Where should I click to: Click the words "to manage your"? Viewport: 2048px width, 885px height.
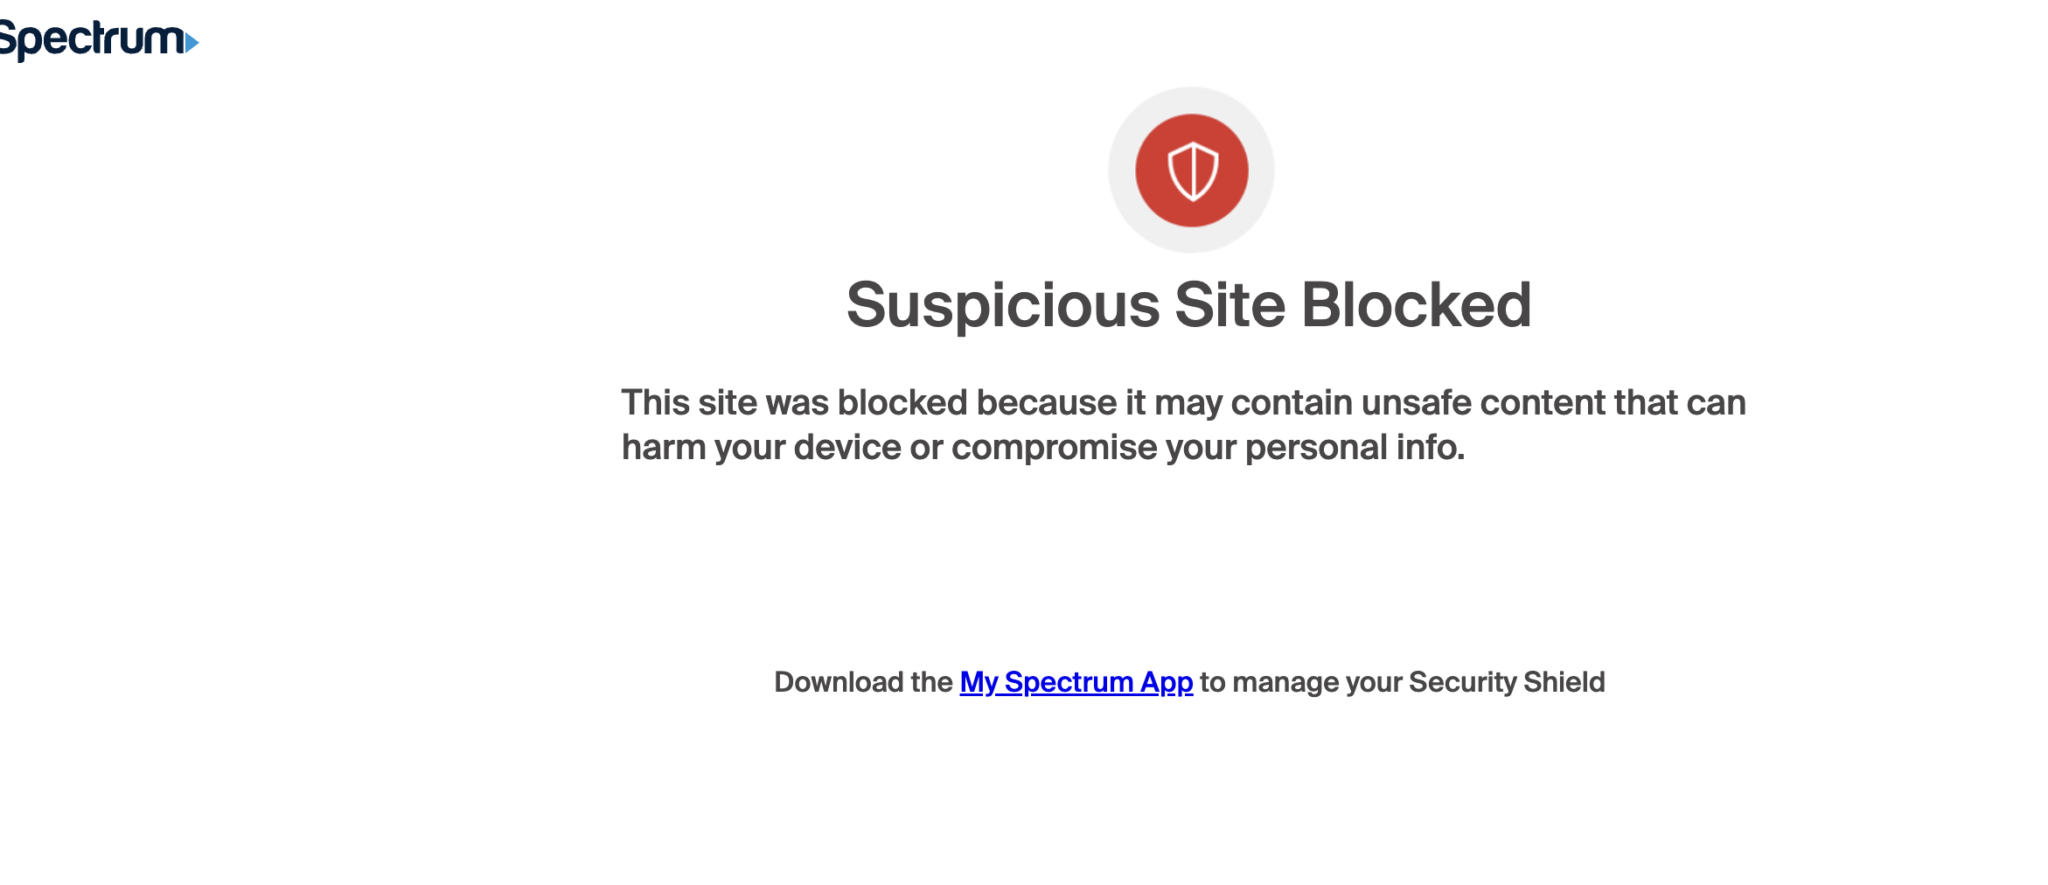pos(1300,682)
